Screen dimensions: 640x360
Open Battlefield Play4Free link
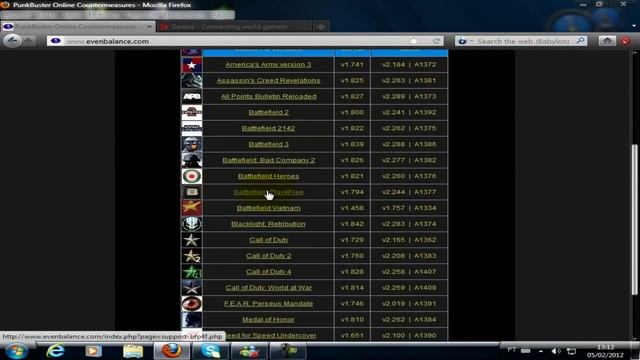click(x=268, y=192)
